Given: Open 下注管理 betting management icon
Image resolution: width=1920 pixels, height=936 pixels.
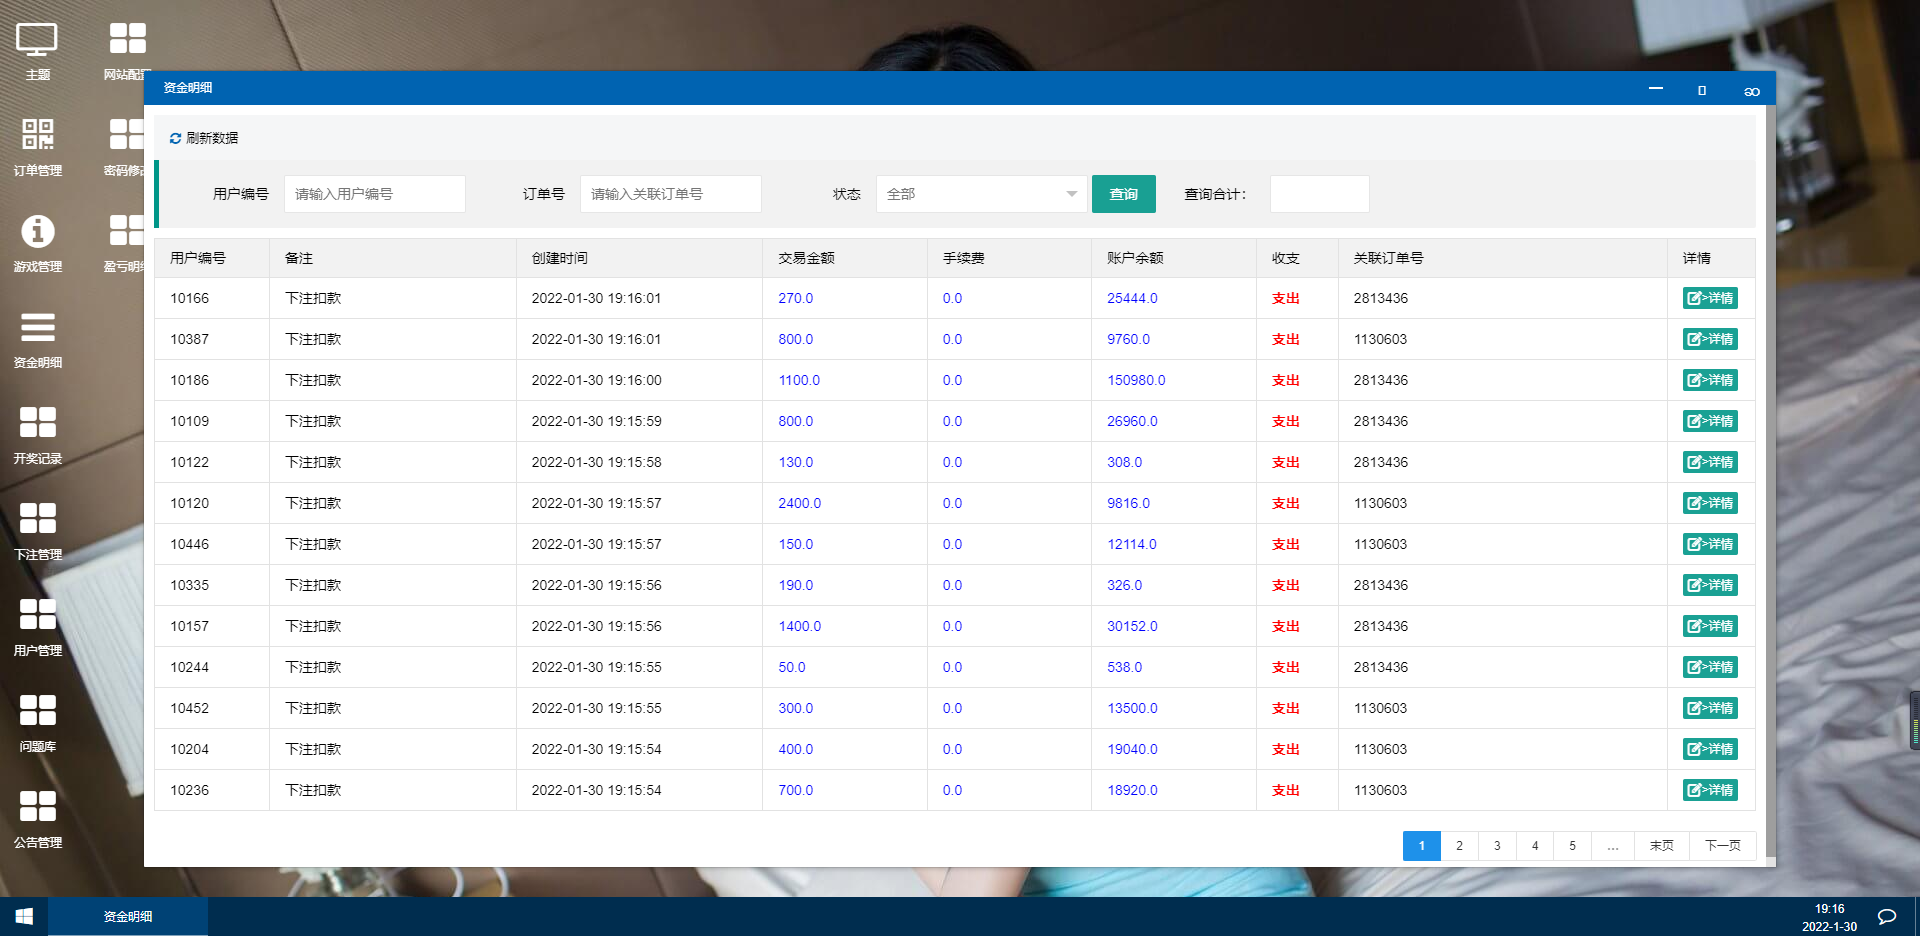Looking at the screenshot, I should (37, 519).
